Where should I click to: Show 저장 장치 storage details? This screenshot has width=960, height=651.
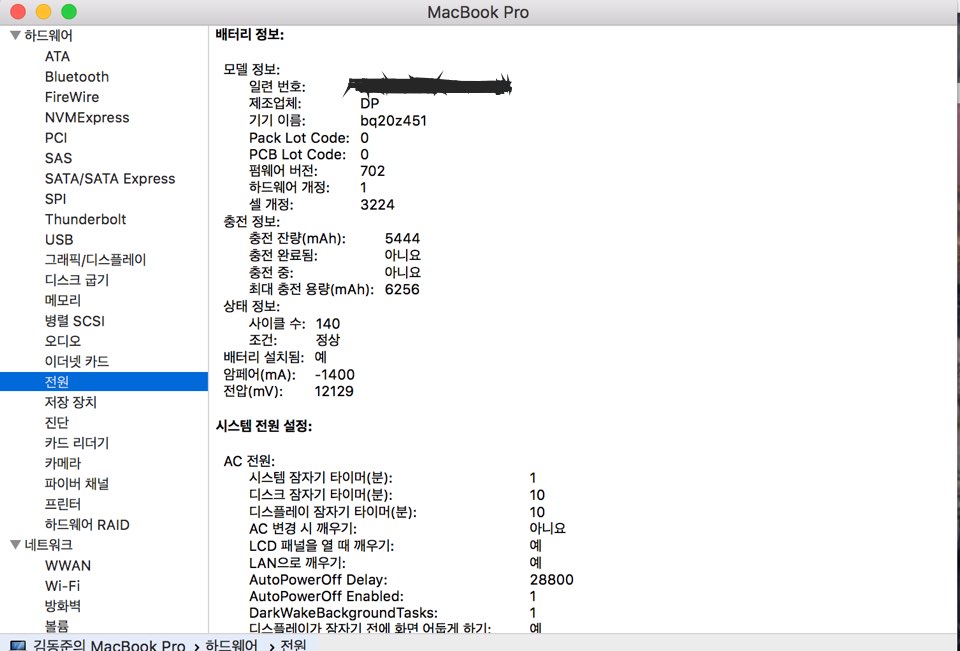[71, 402]
